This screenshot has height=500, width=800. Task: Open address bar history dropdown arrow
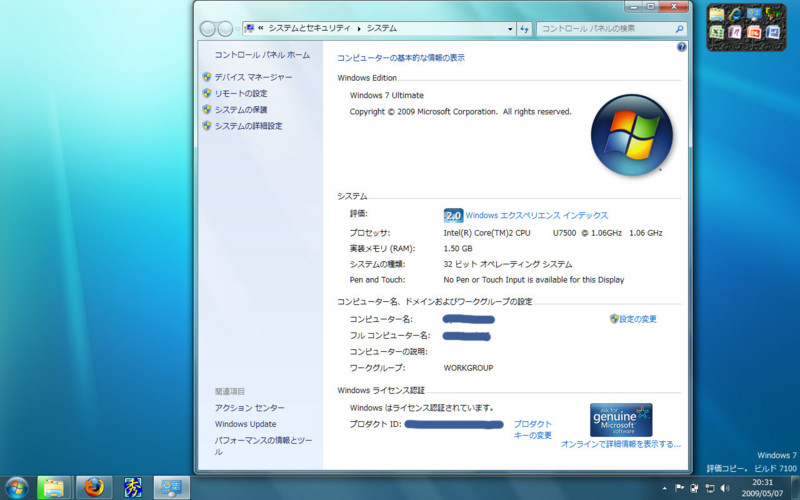510,29
